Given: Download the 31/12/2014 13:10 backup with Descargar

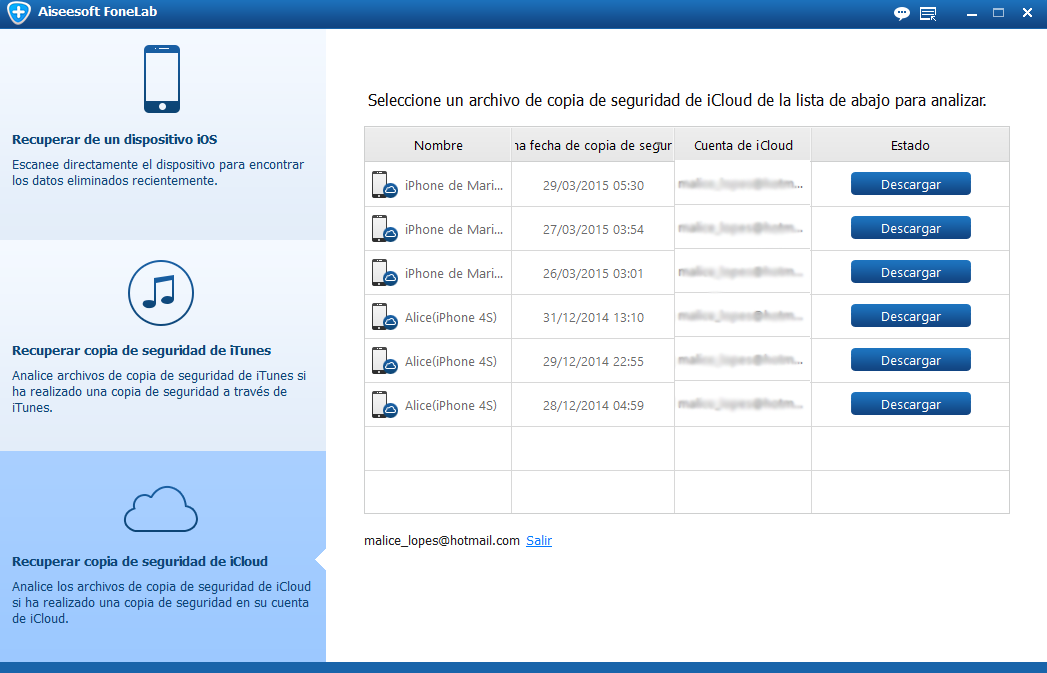Looking at the screenshot, I should pyautogui.click(x=910, y=316).
